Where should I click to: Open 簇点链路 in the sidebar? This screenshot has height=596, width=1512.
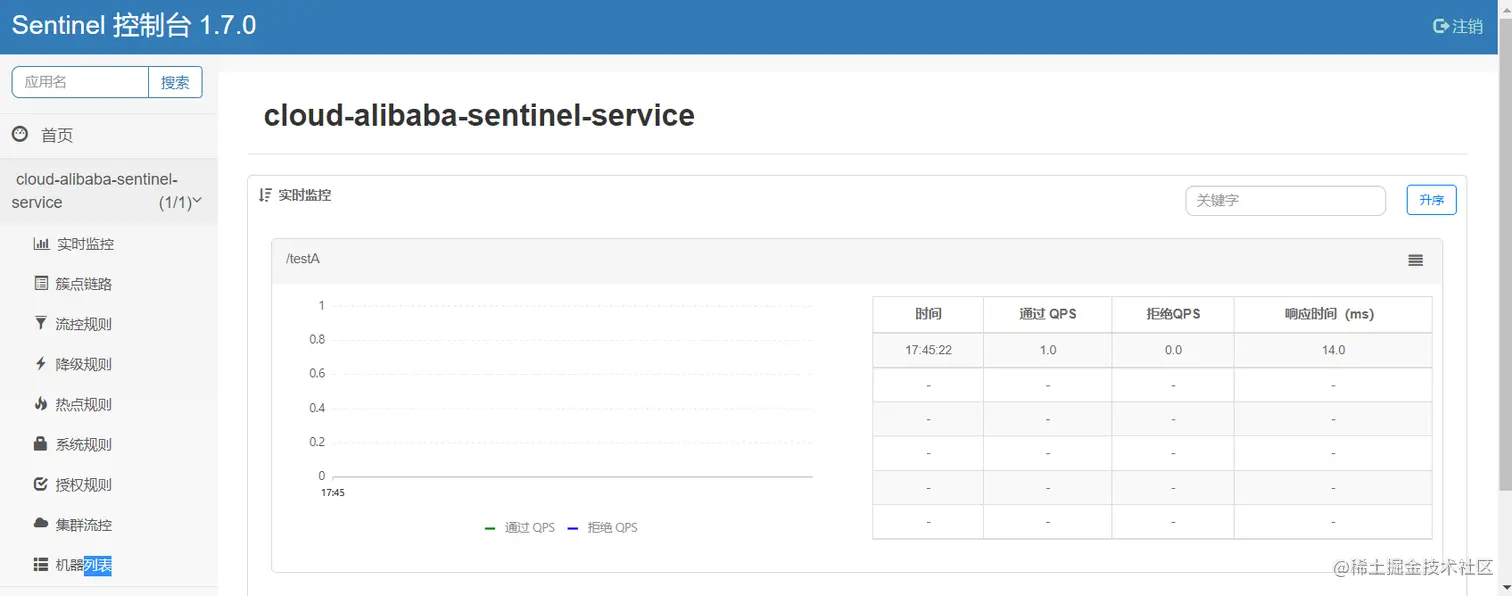point(84,284)
